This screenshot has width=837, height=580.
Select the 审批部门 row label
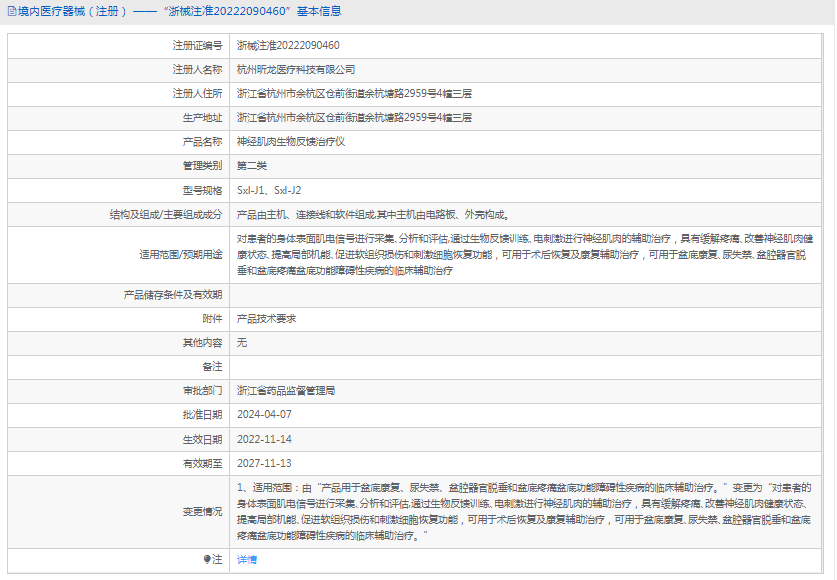(202, 391)
